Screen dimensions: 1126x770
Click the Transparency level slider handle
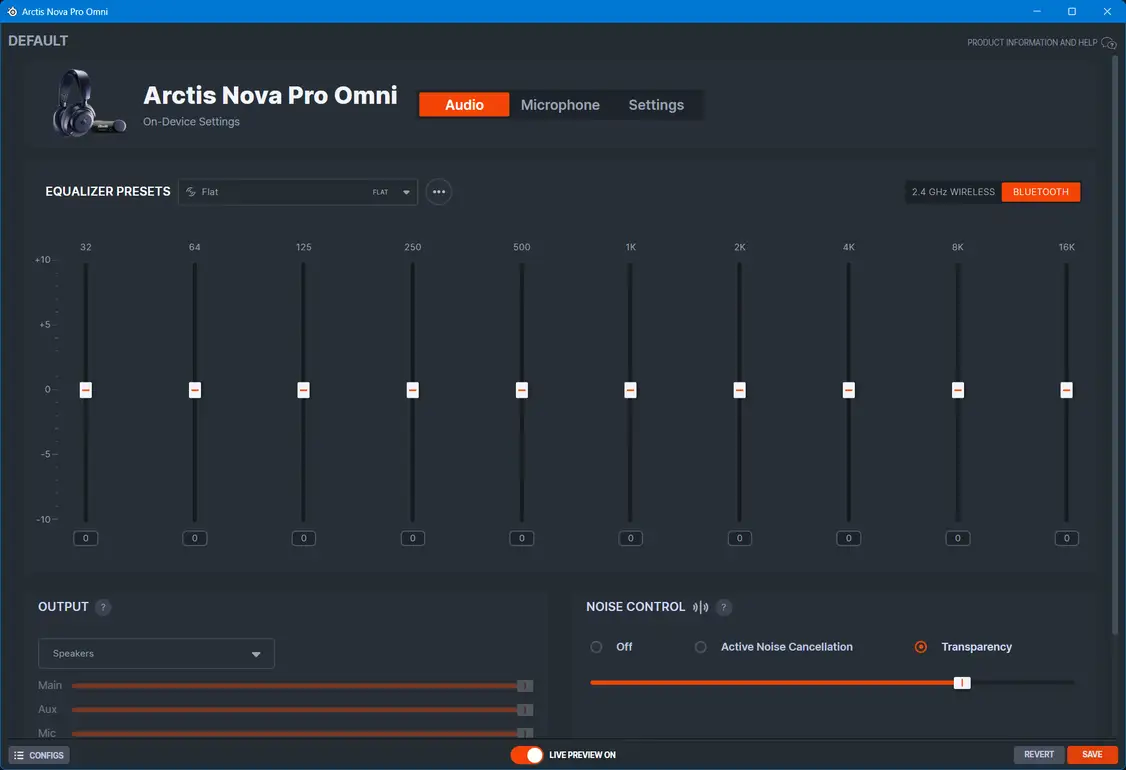click(x=962, y=682)
